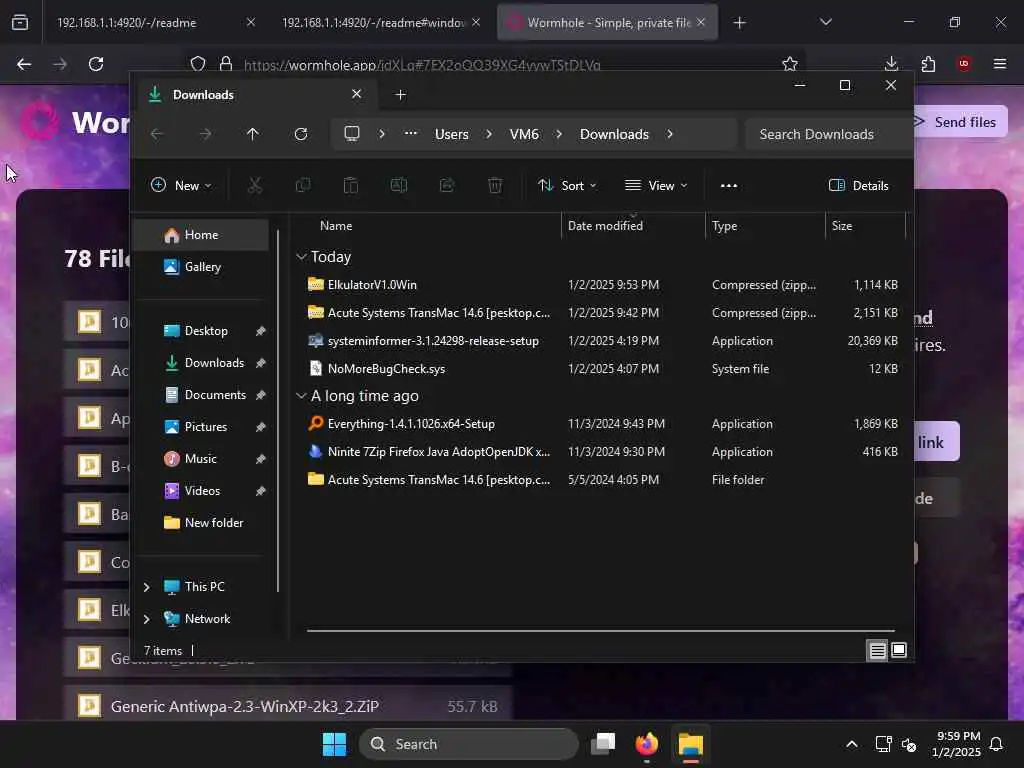Show hidden system tray icons
This screenshot has width=1024, height=768.
click(x=852, y=744)
